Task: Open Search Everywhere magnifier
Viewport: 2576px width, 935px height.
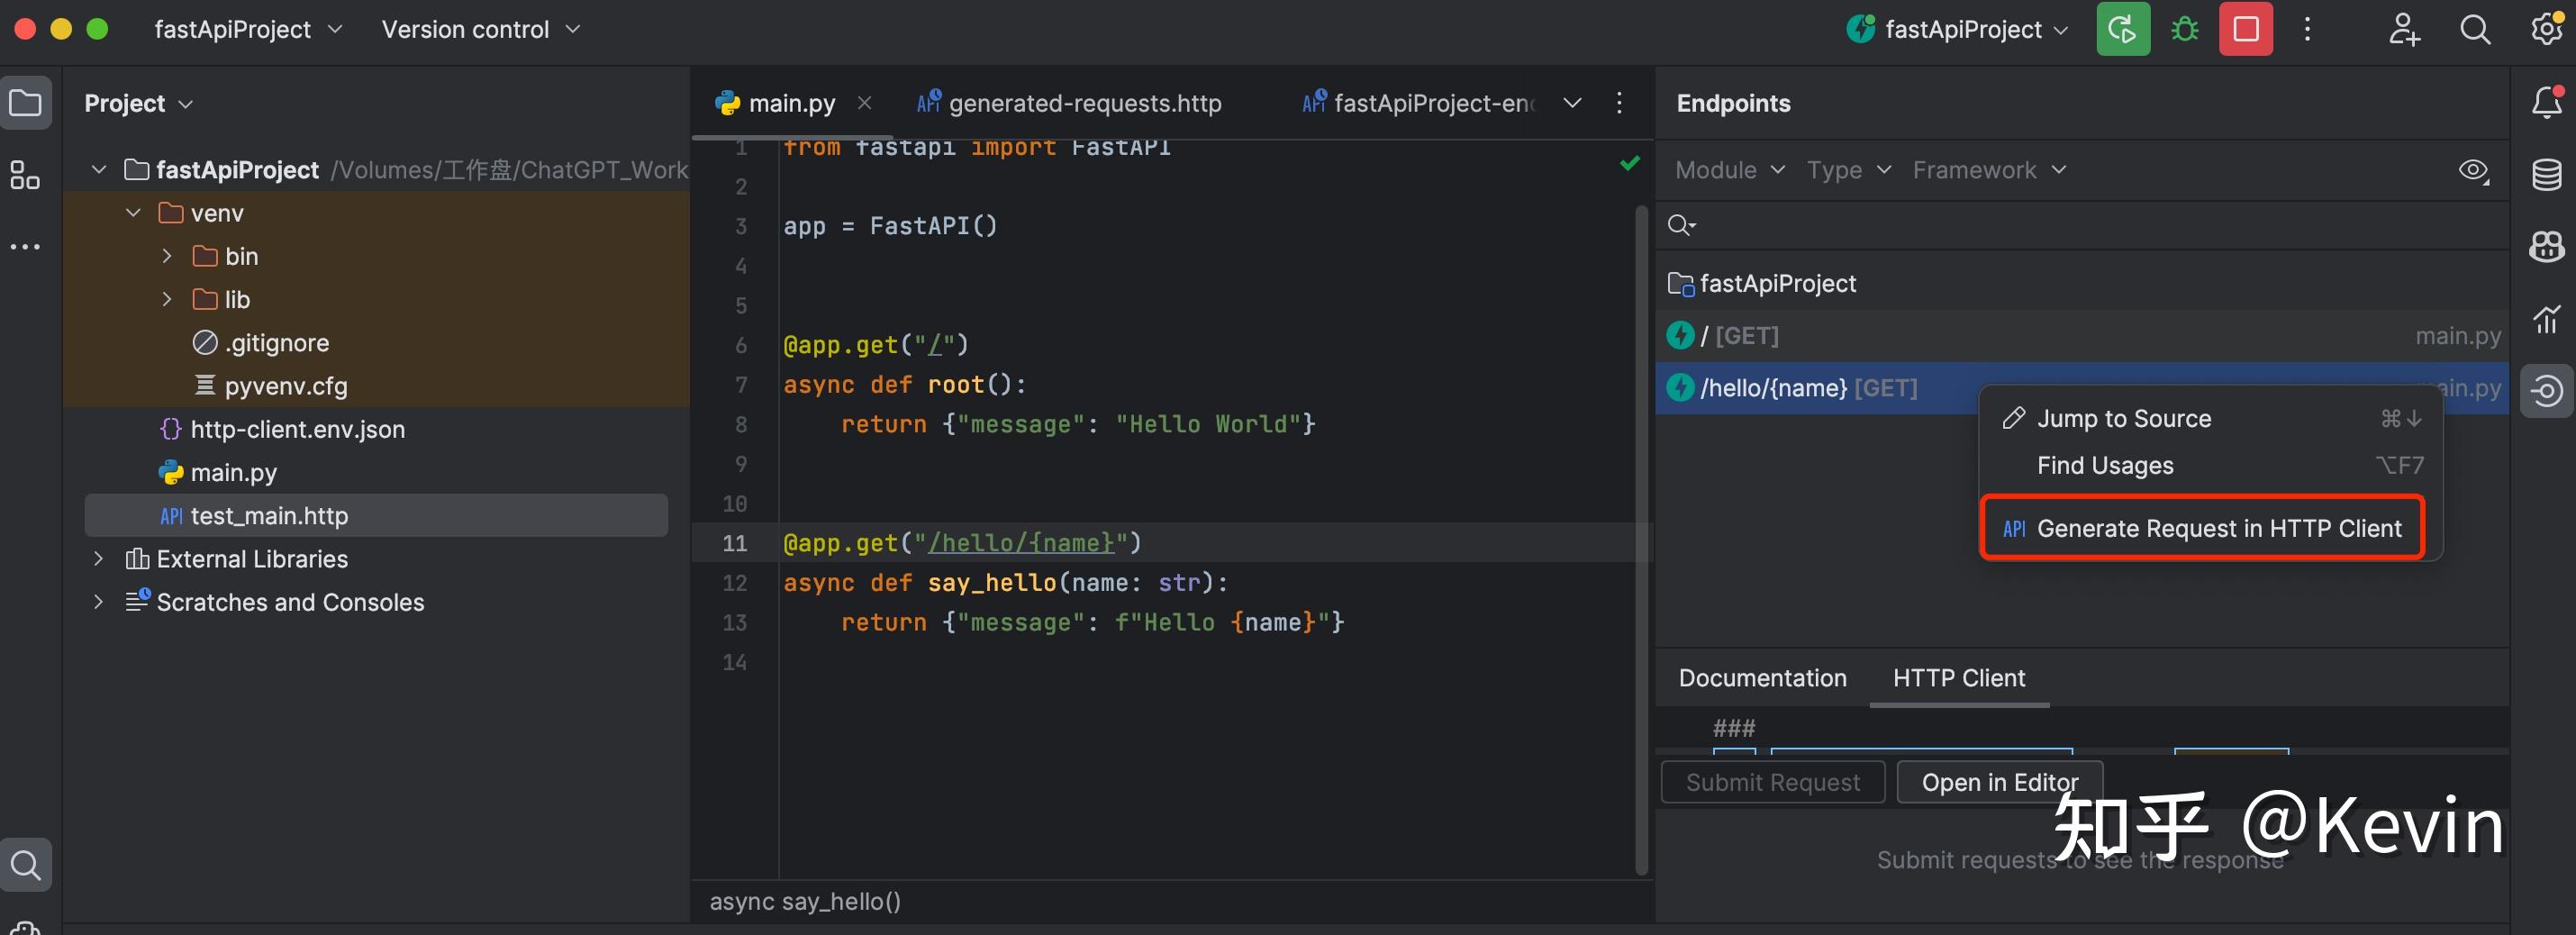Action: (x=2474, y=29)
